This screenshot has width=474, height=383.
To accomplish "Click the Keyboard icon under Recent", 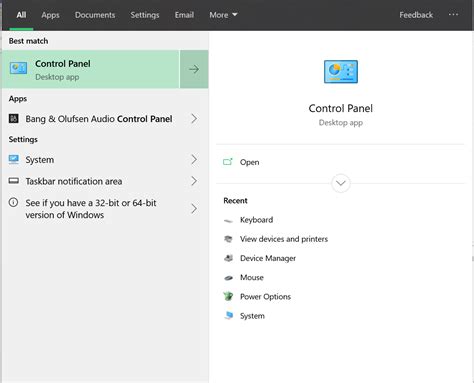I will 228,220.
